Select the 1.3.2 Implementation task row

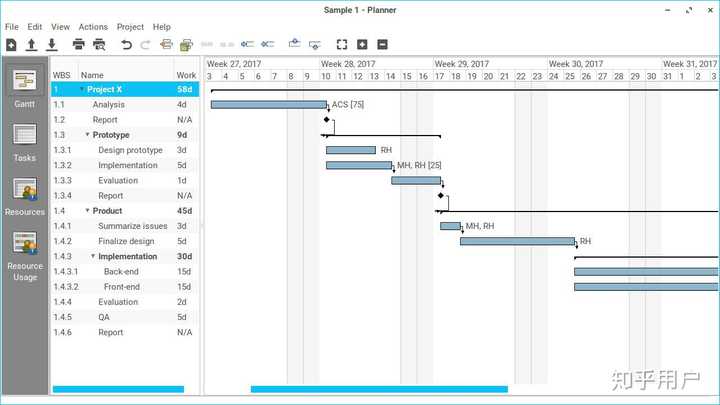tap(125, 165)
